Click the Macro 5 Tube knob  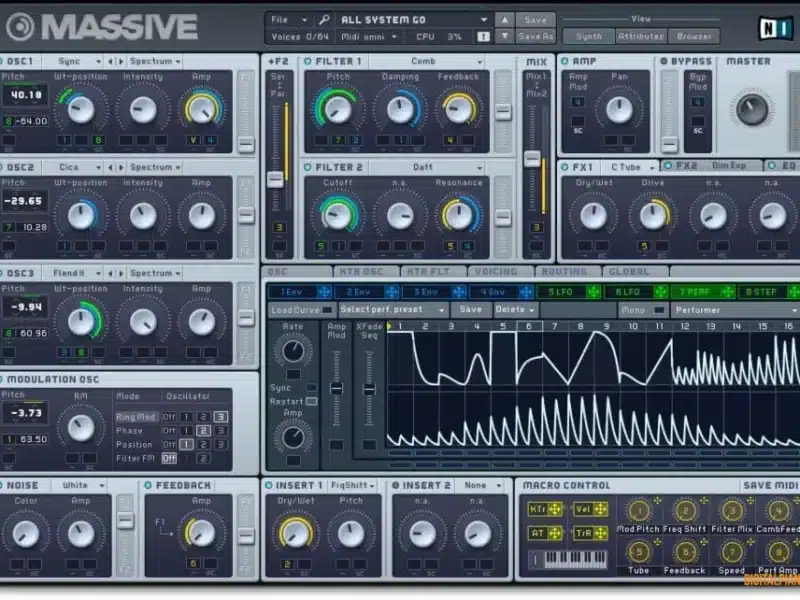(638, 552)
